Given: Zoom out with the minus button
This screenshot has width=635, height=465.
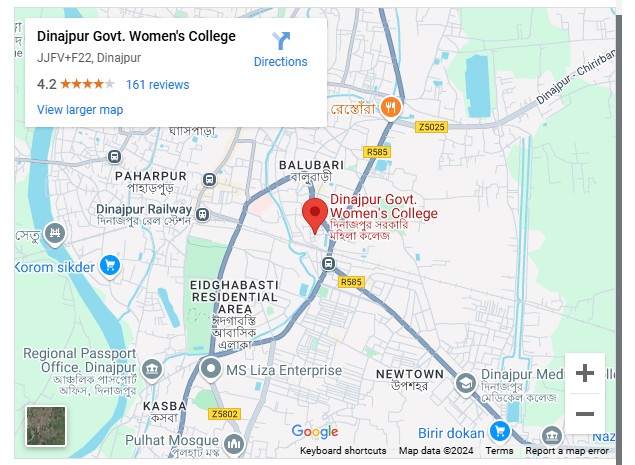Looking at the screenshot, I should (585, 414).
